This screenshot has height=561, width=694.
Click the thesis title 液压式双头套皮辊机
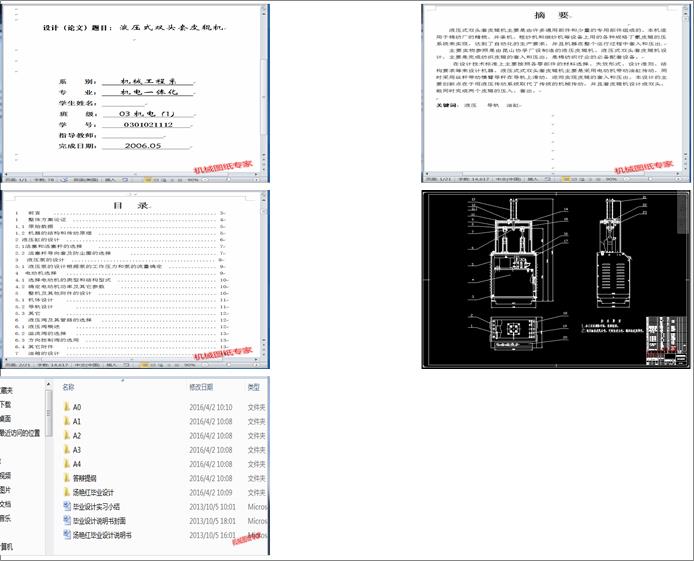pyautogui.click(x=172, y=27)
